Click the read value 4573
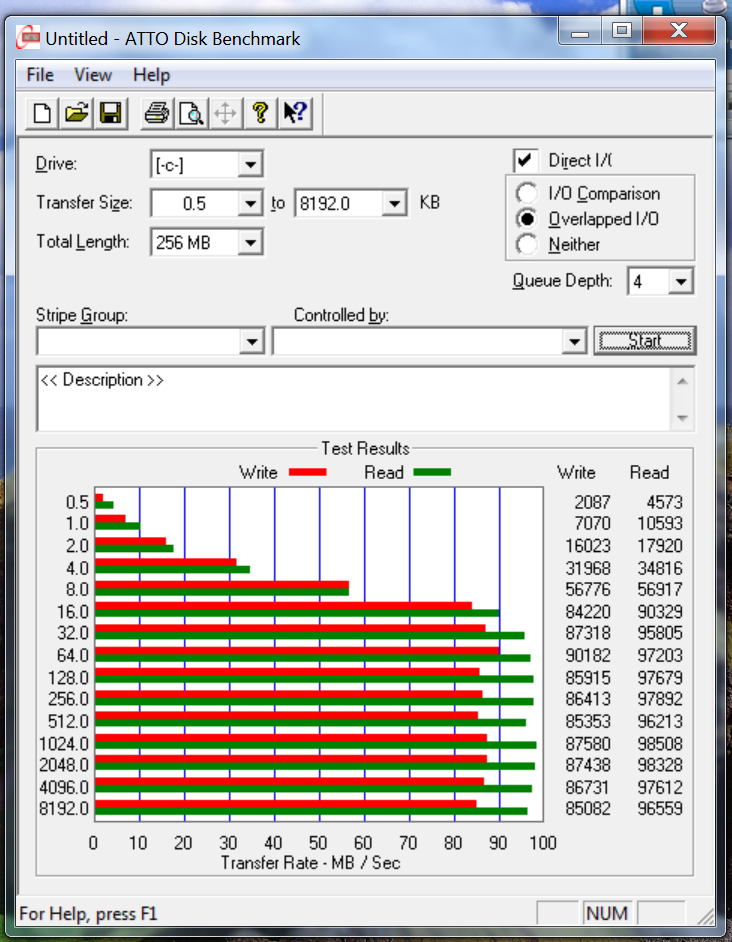Image resolution: width=732 pixels, height=942 pixels. (665, 502)
